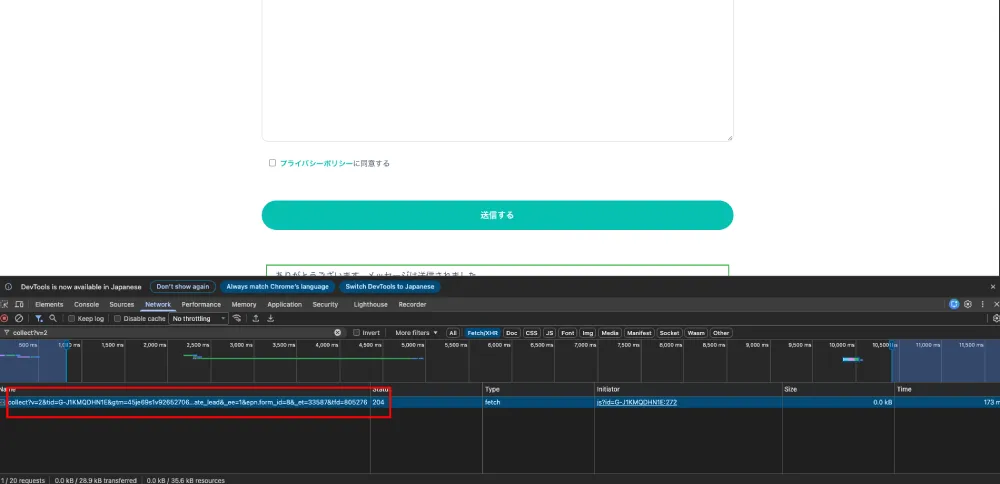
Task: Select the All request type filter
Action: (x=453, y=333)
